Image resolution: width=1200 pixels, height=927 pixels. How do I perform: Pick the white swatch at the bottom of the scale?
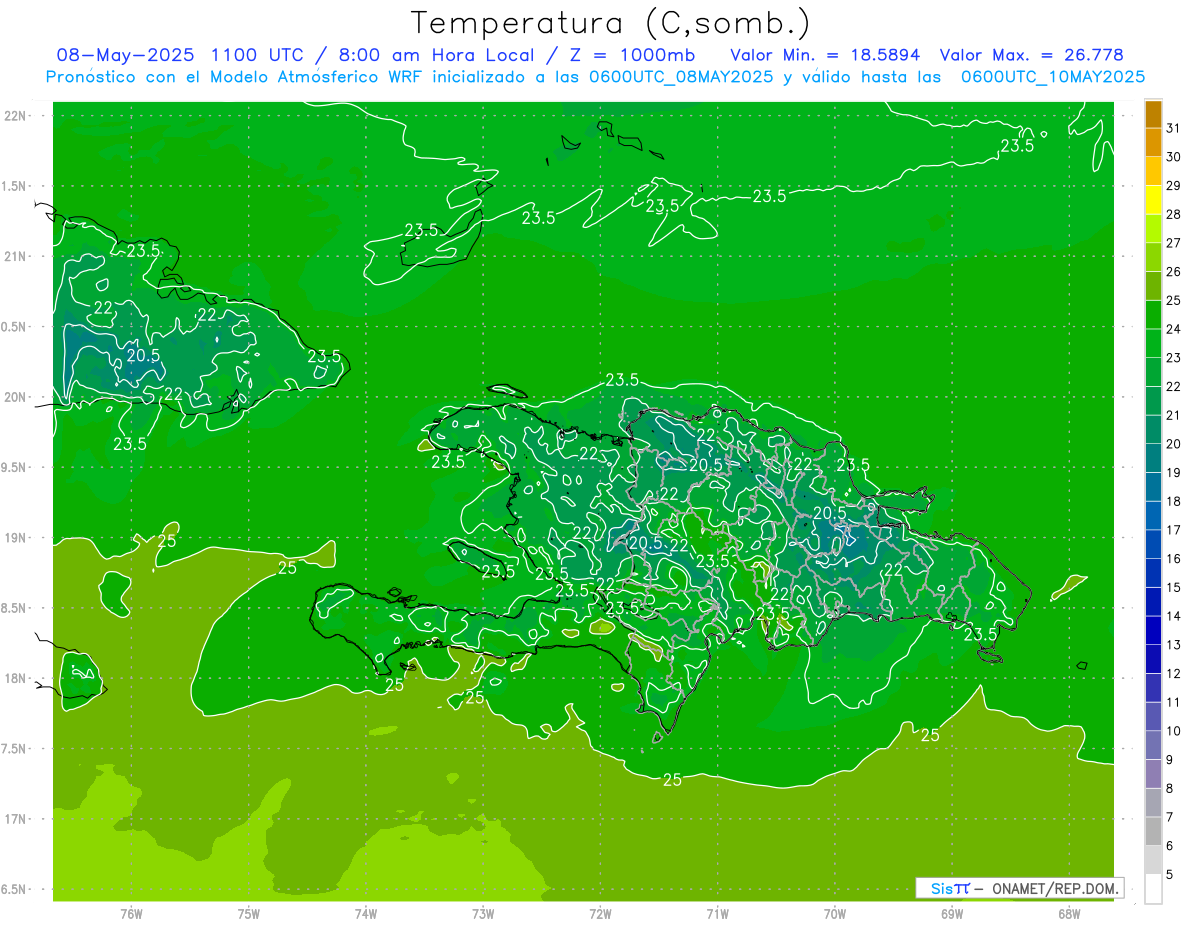(x=1153, y=889)
